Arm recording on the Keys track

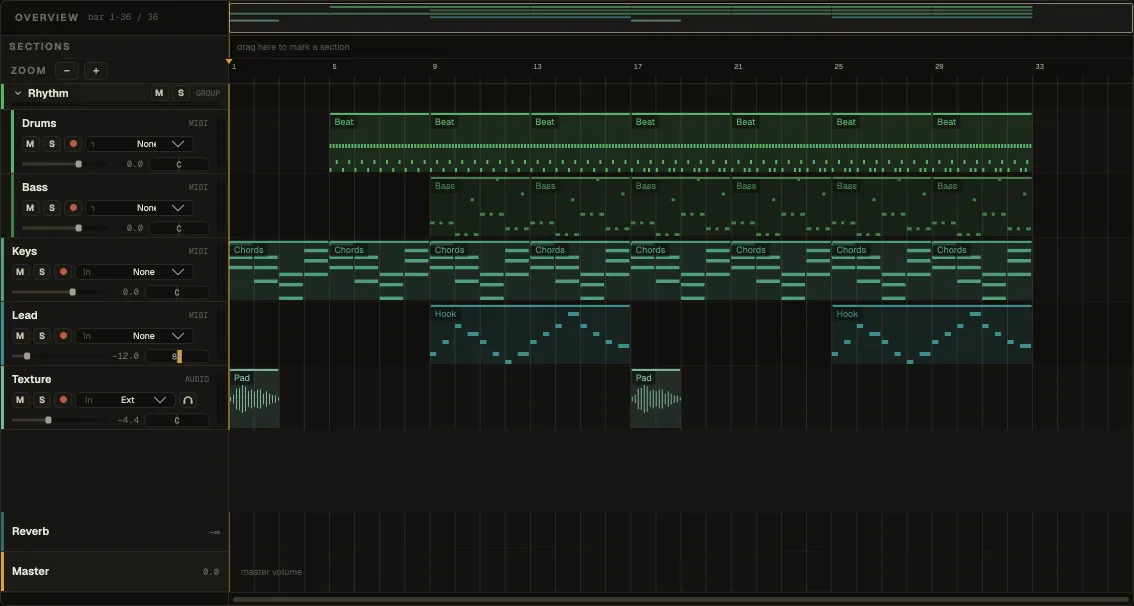(x=63, y=272)
